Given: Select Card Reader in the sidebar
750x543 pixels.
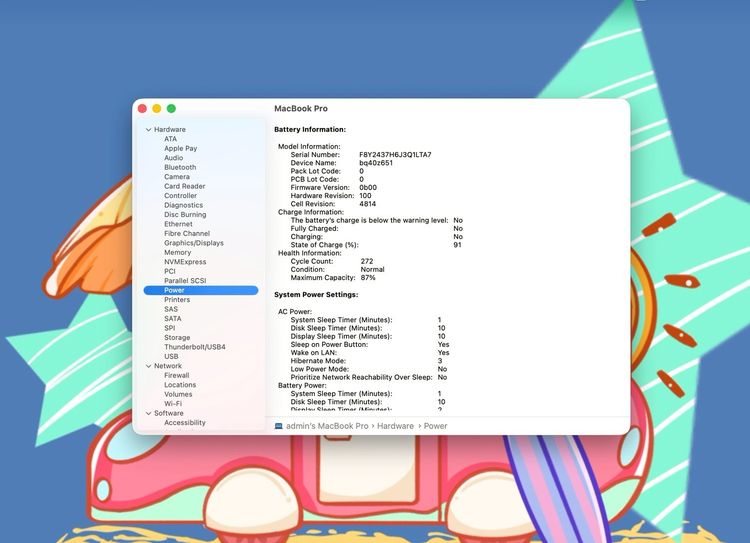Looking at the screenshot, I should coord(184,186).
